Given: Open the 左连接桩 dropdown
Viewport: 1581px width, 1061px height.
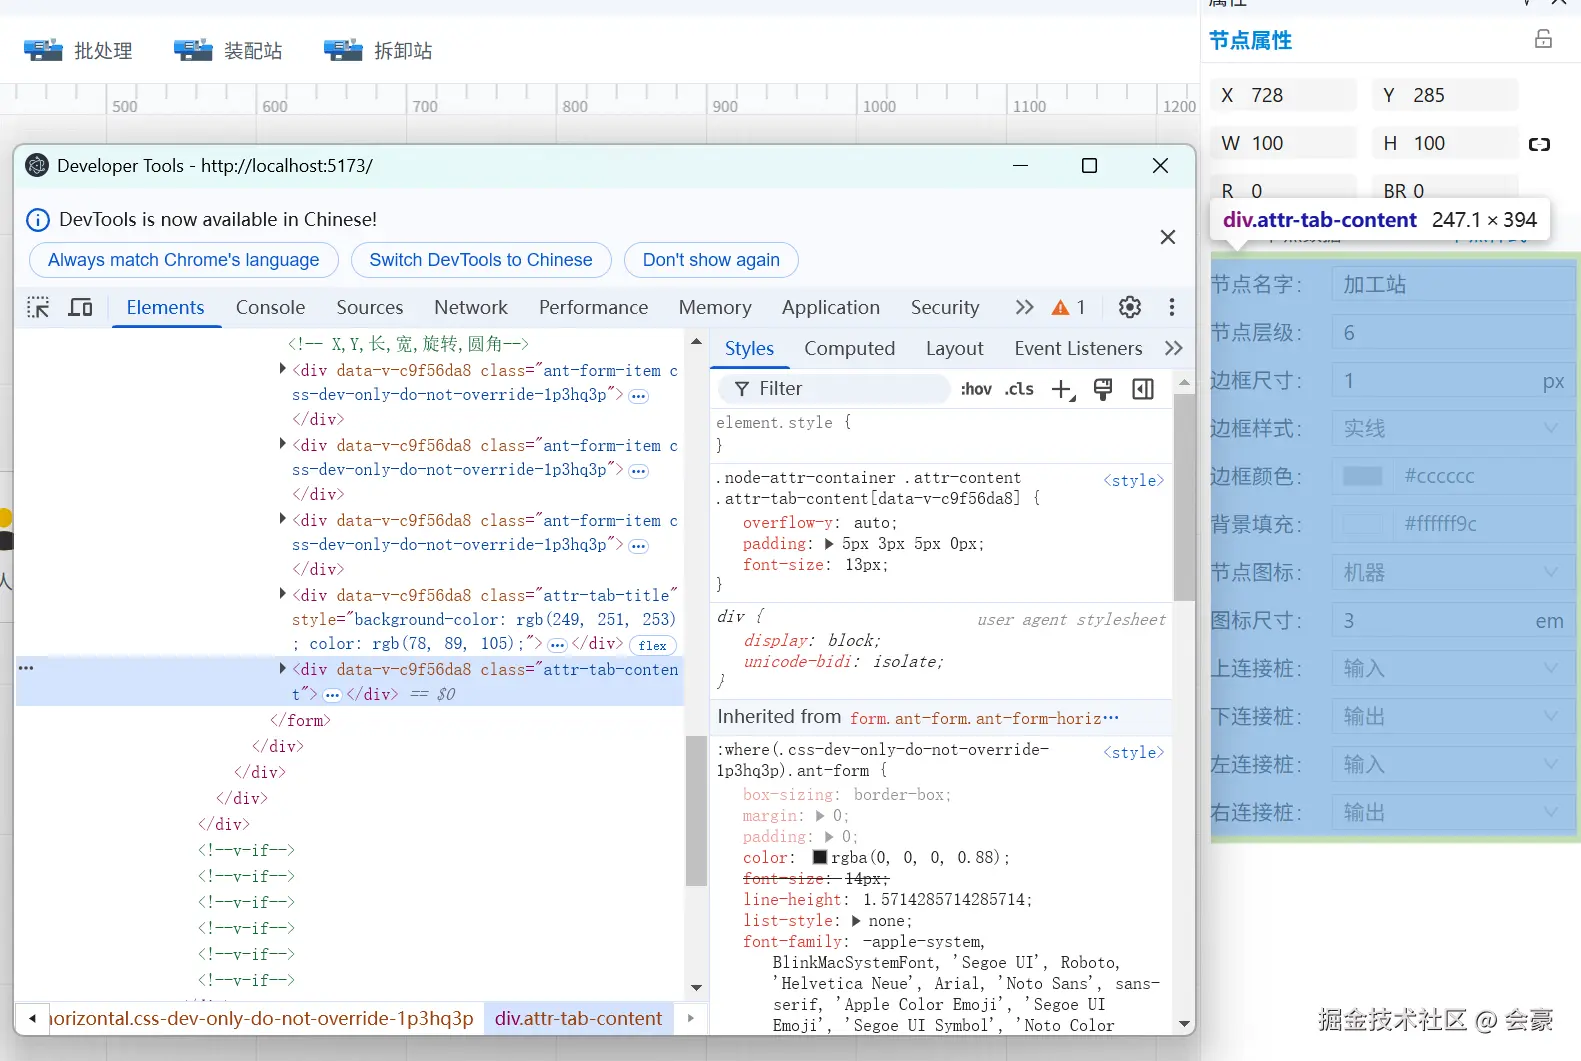Looking at the screenshot, I should (x=1452, y=764).
